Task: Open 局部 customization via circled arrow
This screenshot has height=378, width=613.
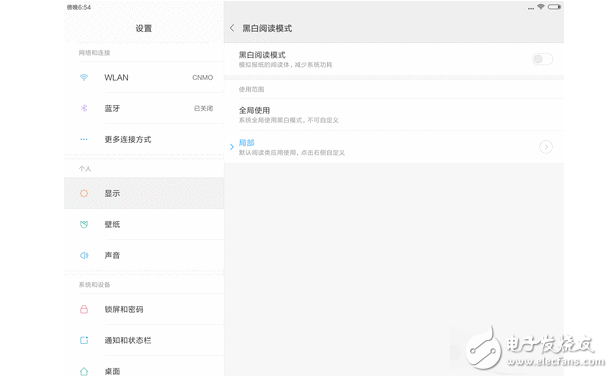Action: [x=546, y=147]
